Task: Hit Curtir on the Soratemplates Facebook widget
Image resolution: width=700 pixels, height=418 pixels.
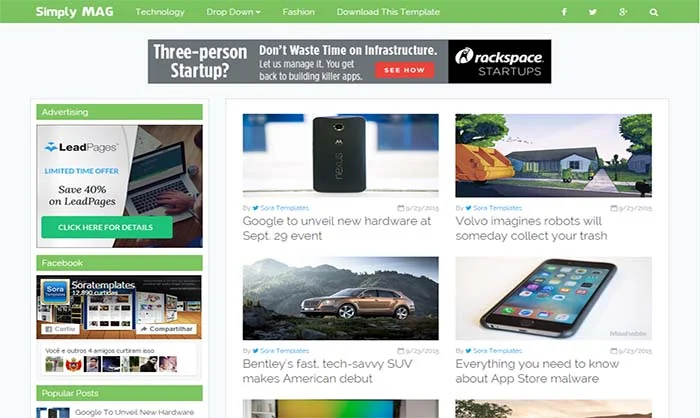Action: pos(60,329)
